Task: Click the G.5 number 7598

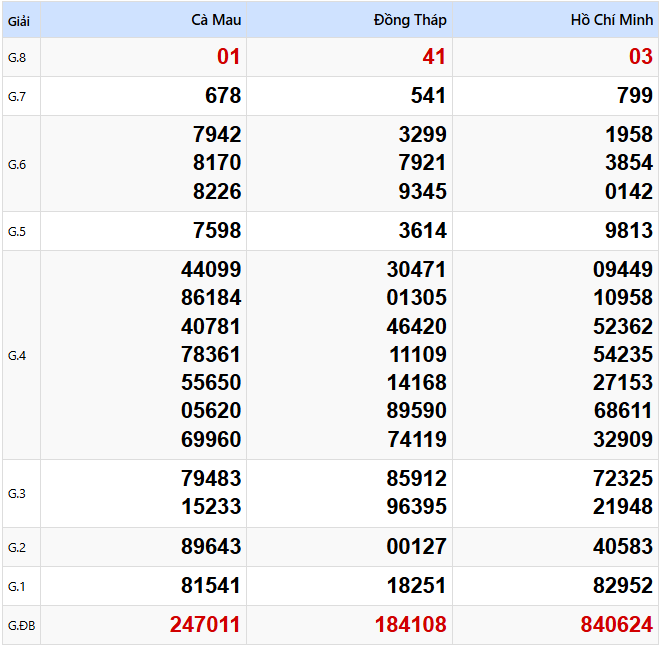Action: pos(217,231)
